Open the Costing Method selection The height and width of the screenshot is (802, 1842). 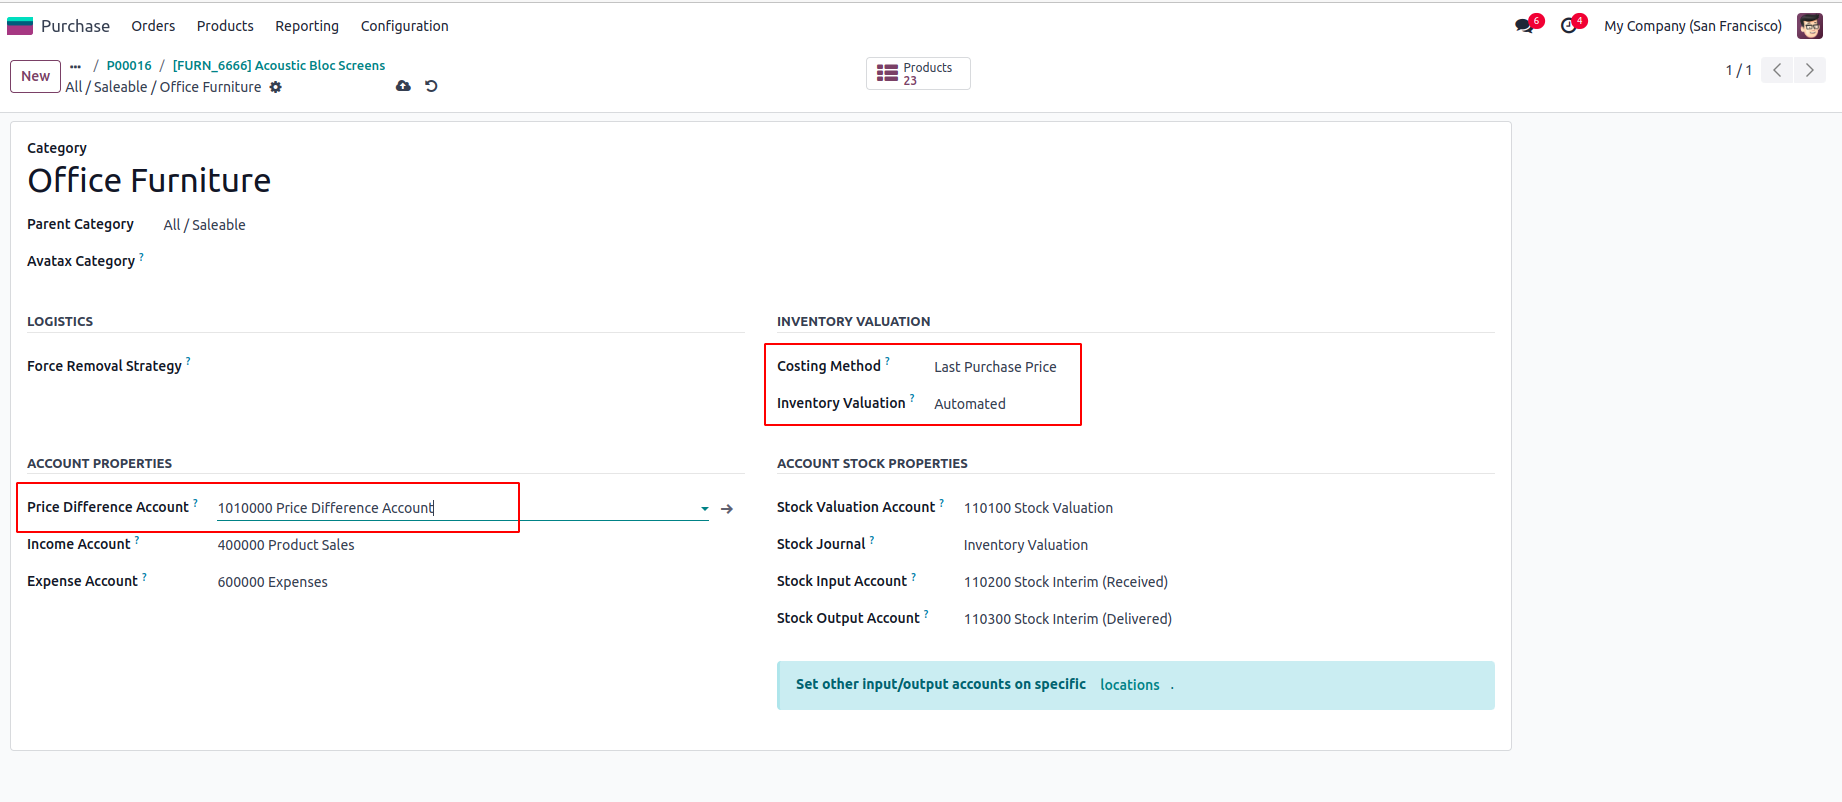[994, 367]
